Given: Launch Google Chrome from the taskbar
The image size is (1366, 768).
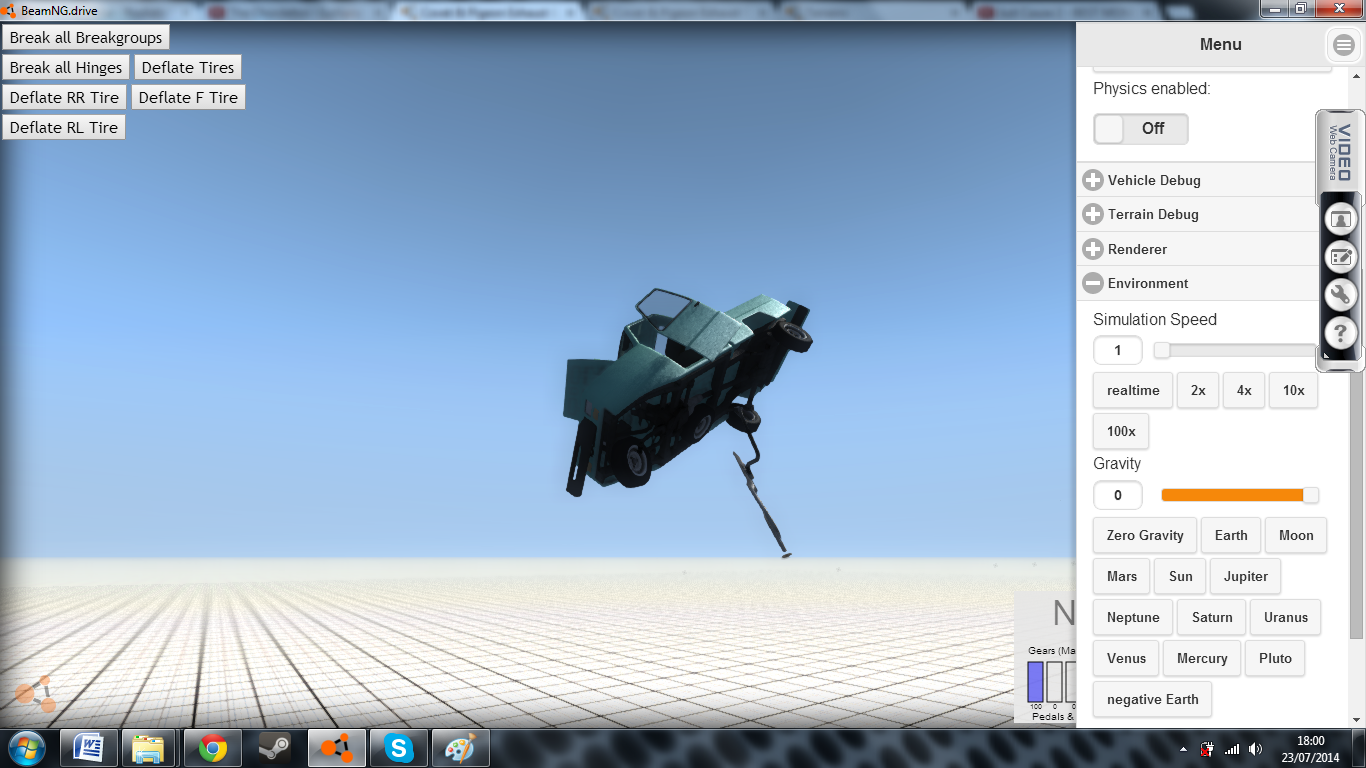Looking at the screenshot, I should coord(212,748).
